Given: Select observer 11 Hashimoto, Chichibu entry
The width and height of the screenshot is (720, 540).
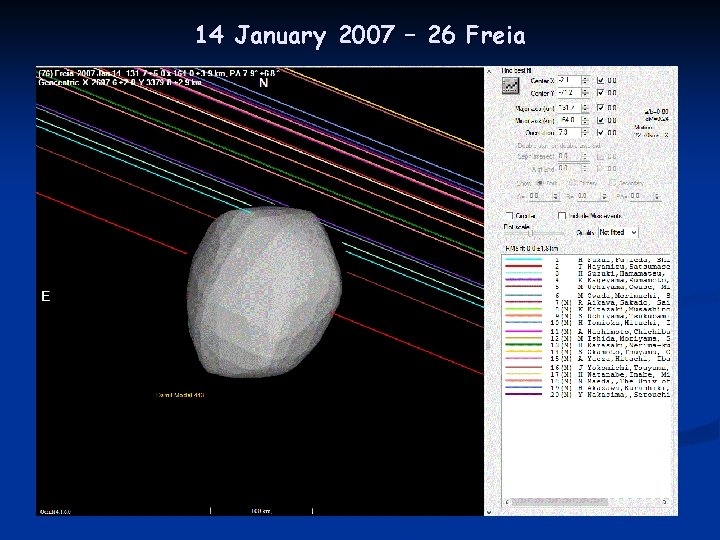Looking at the screenshot, I should pos(610,332).
